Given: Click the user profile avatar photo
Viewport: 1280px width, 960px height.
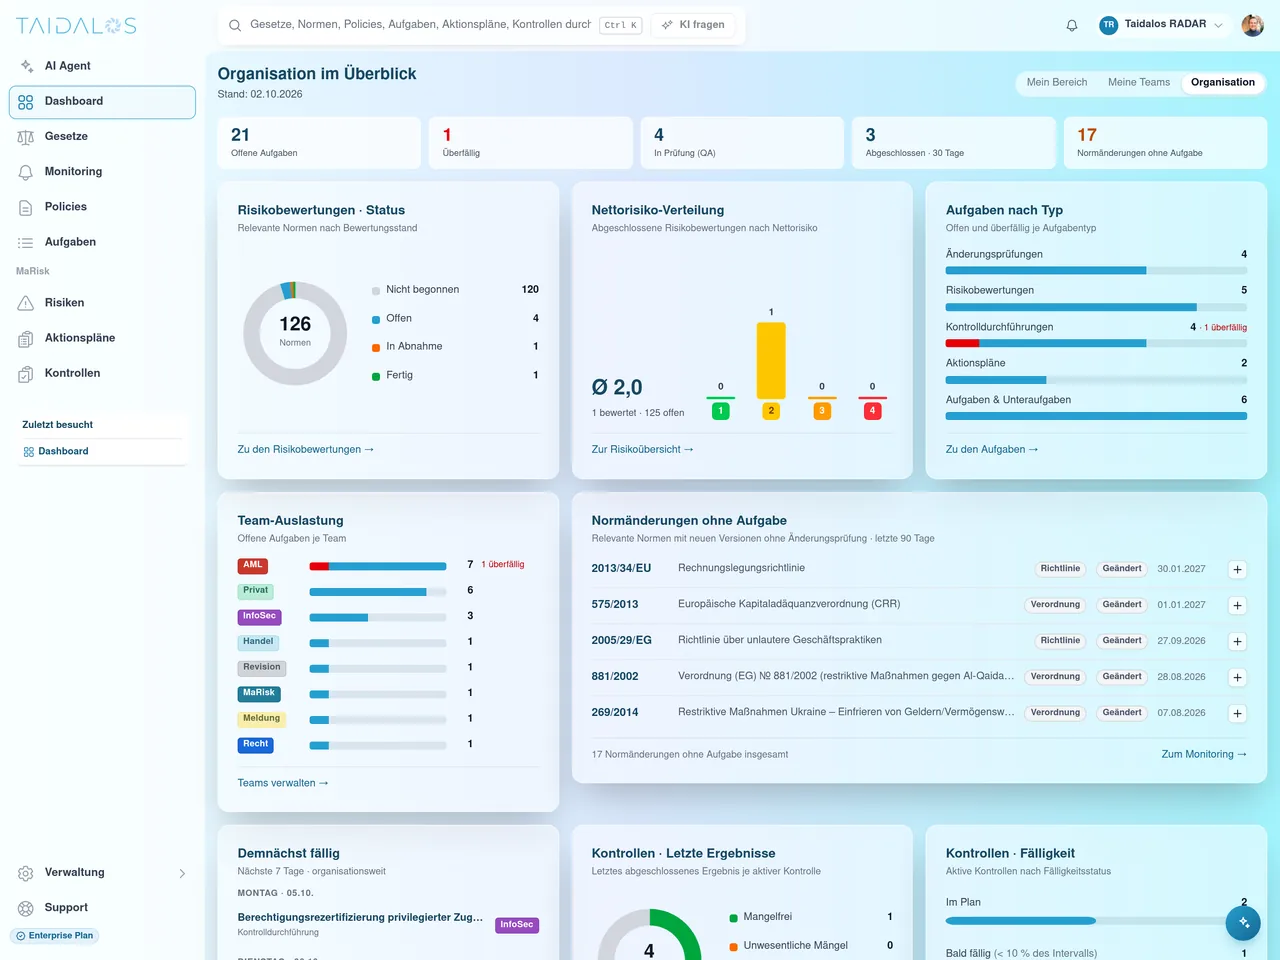Looking at the screenshot, I should point(1253,25).
